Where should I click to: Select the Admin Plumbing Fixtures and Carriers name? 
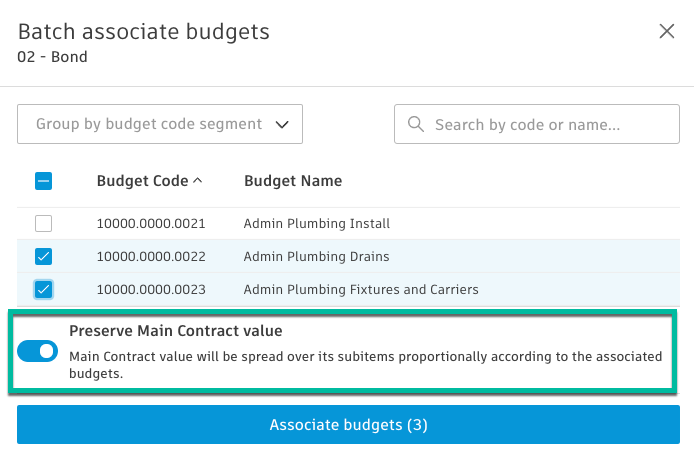coord(361,290)
